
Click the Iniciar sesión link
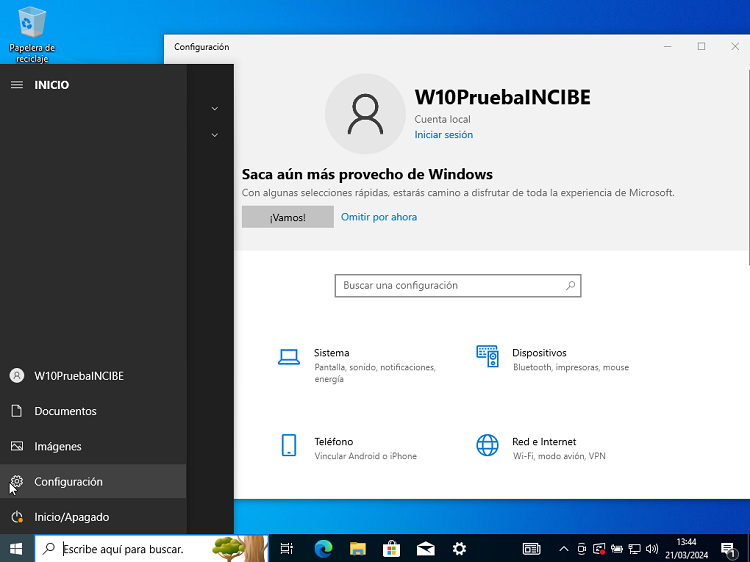[x=444, y=135]
